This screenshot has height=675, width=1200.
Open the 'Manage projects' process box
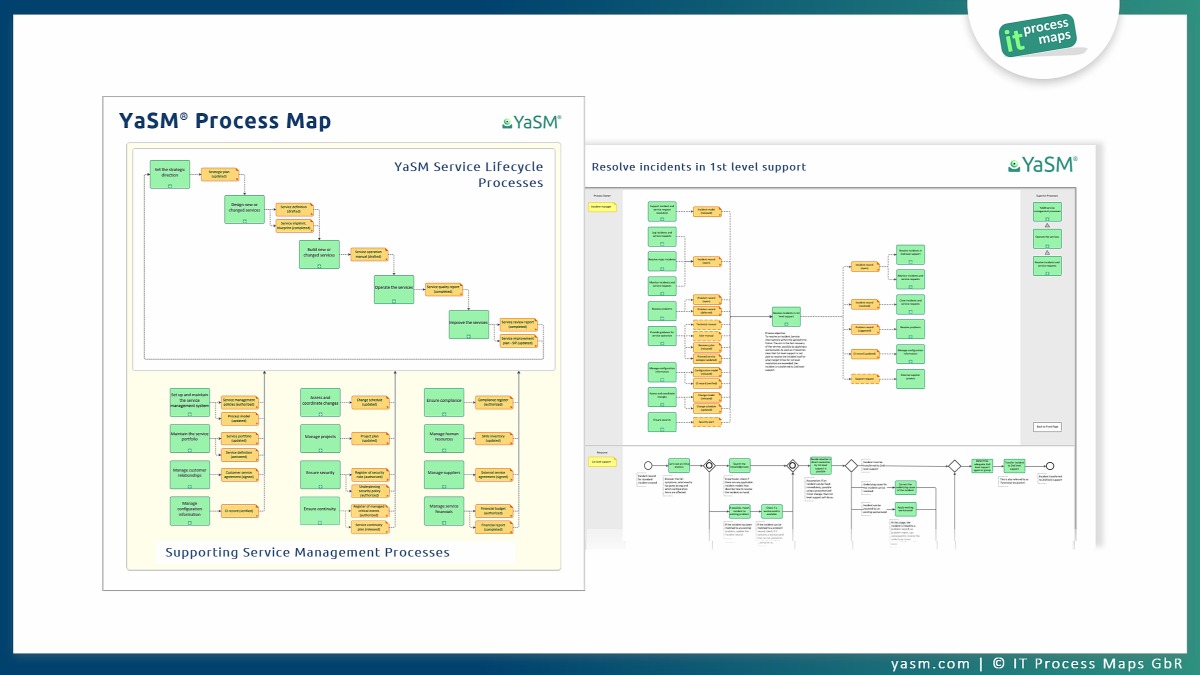tap(321, 438)
